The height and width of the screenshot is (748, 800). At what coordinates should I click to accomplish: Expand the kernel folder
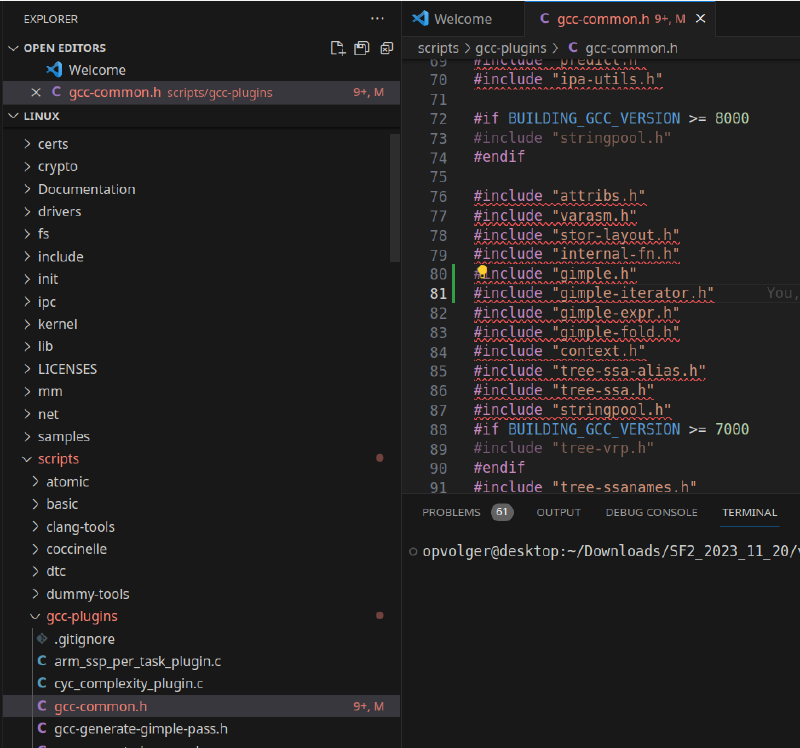click(x=57, y=324)
